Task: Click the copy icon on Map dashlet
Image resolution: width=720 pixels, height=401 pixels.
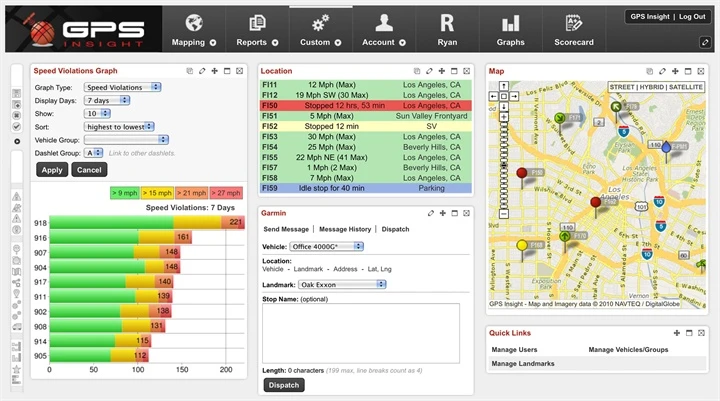Action: point(649,71)
